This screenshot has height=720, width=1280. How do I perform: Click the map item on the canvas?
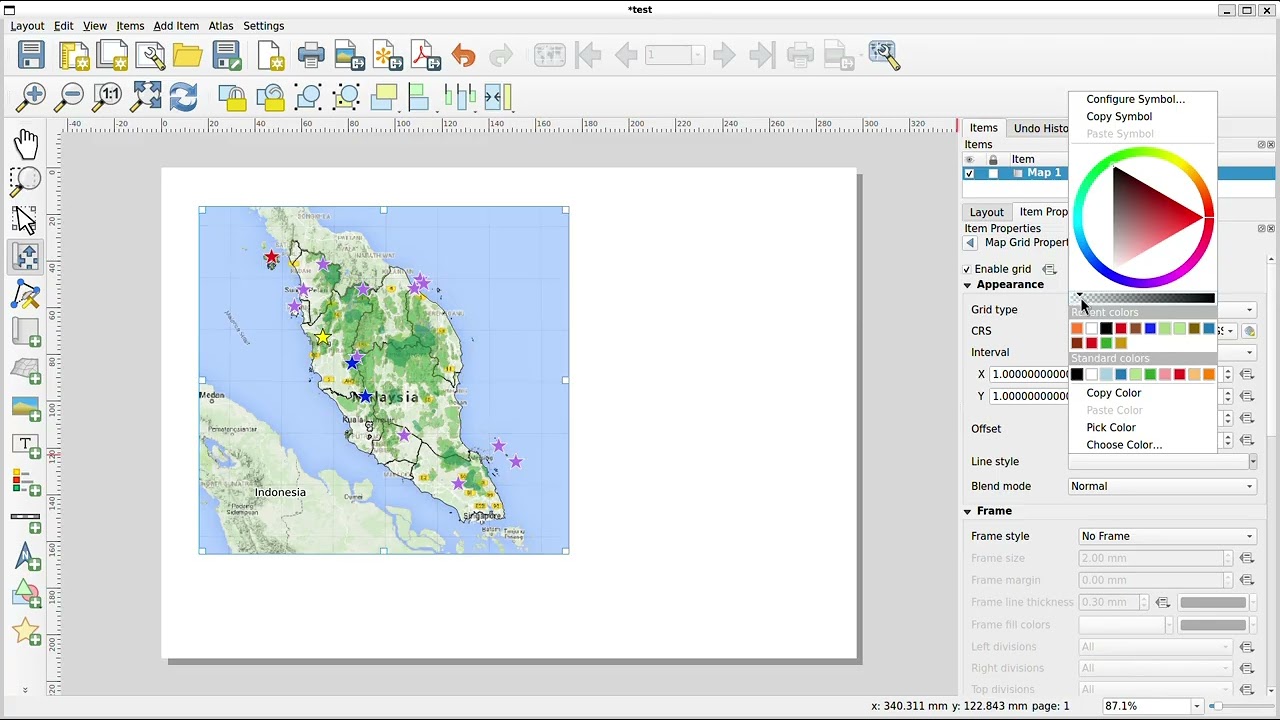384,380
